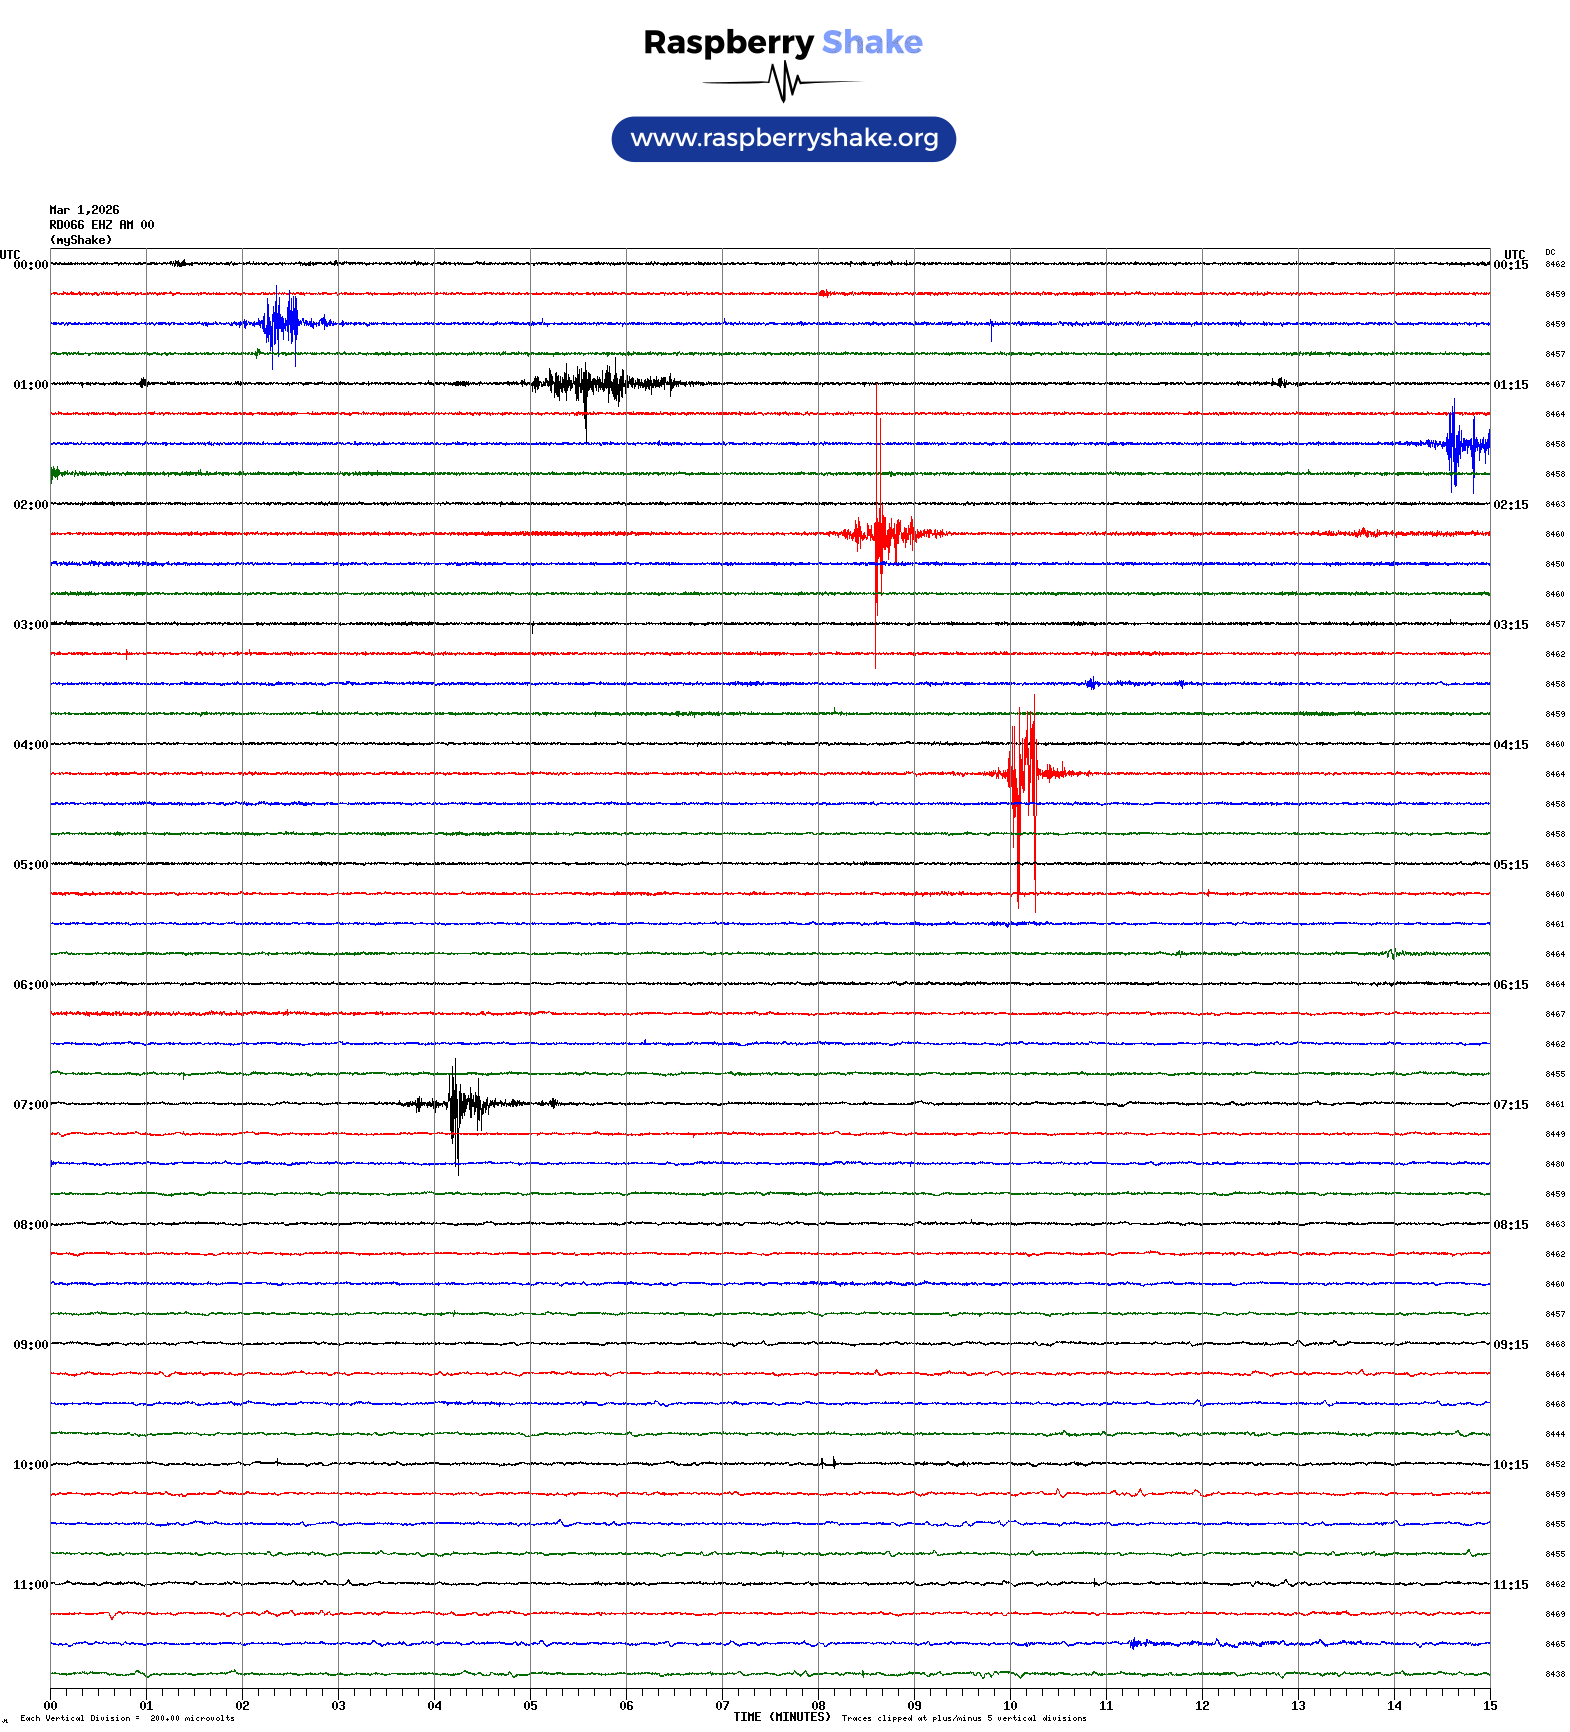
Task: Click the seismic waveform icon under the logo
Action: [782, 82]
